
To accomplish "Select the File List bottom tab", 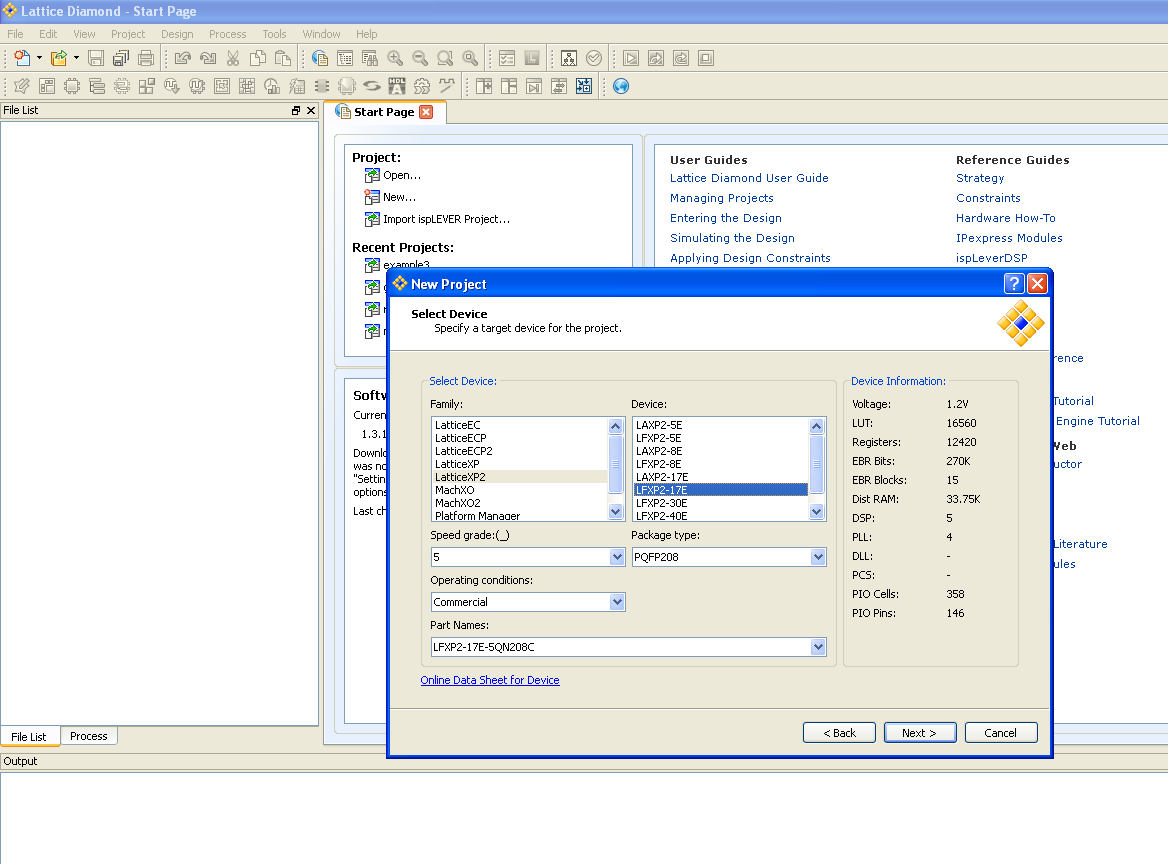I will [x=29, y=737].
